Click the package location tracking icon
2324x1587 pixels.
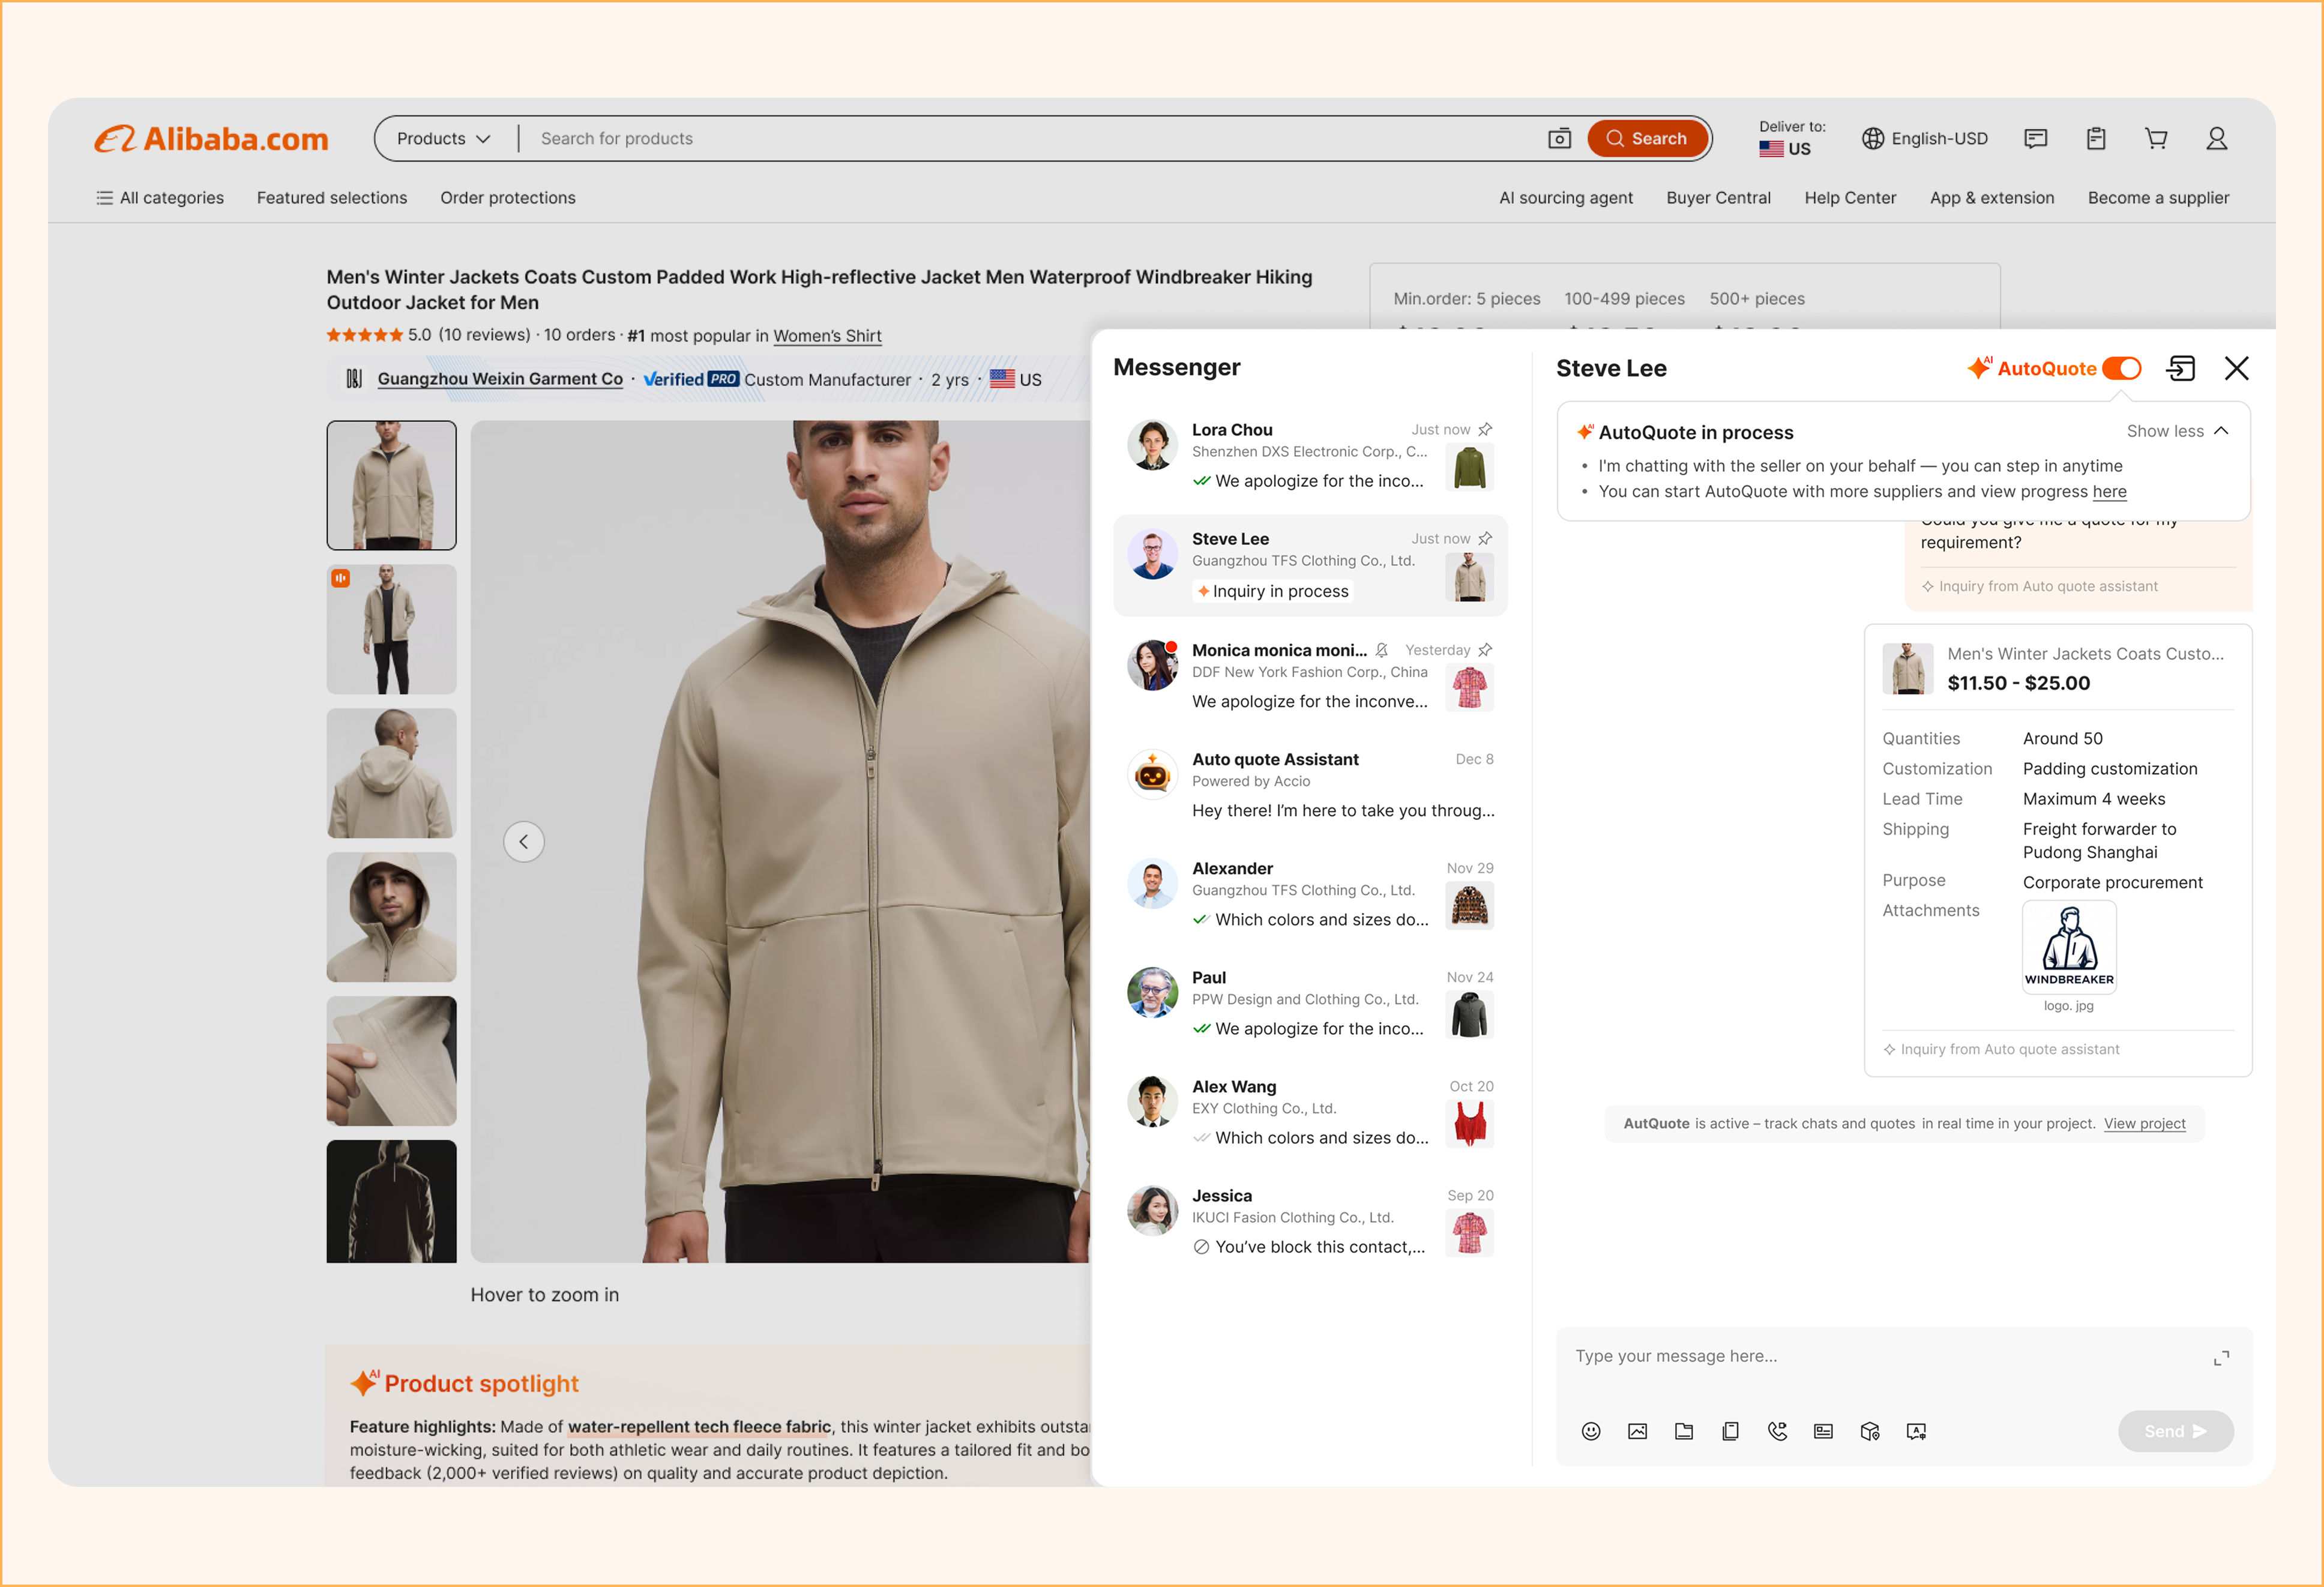[x=1870, y=1431]
